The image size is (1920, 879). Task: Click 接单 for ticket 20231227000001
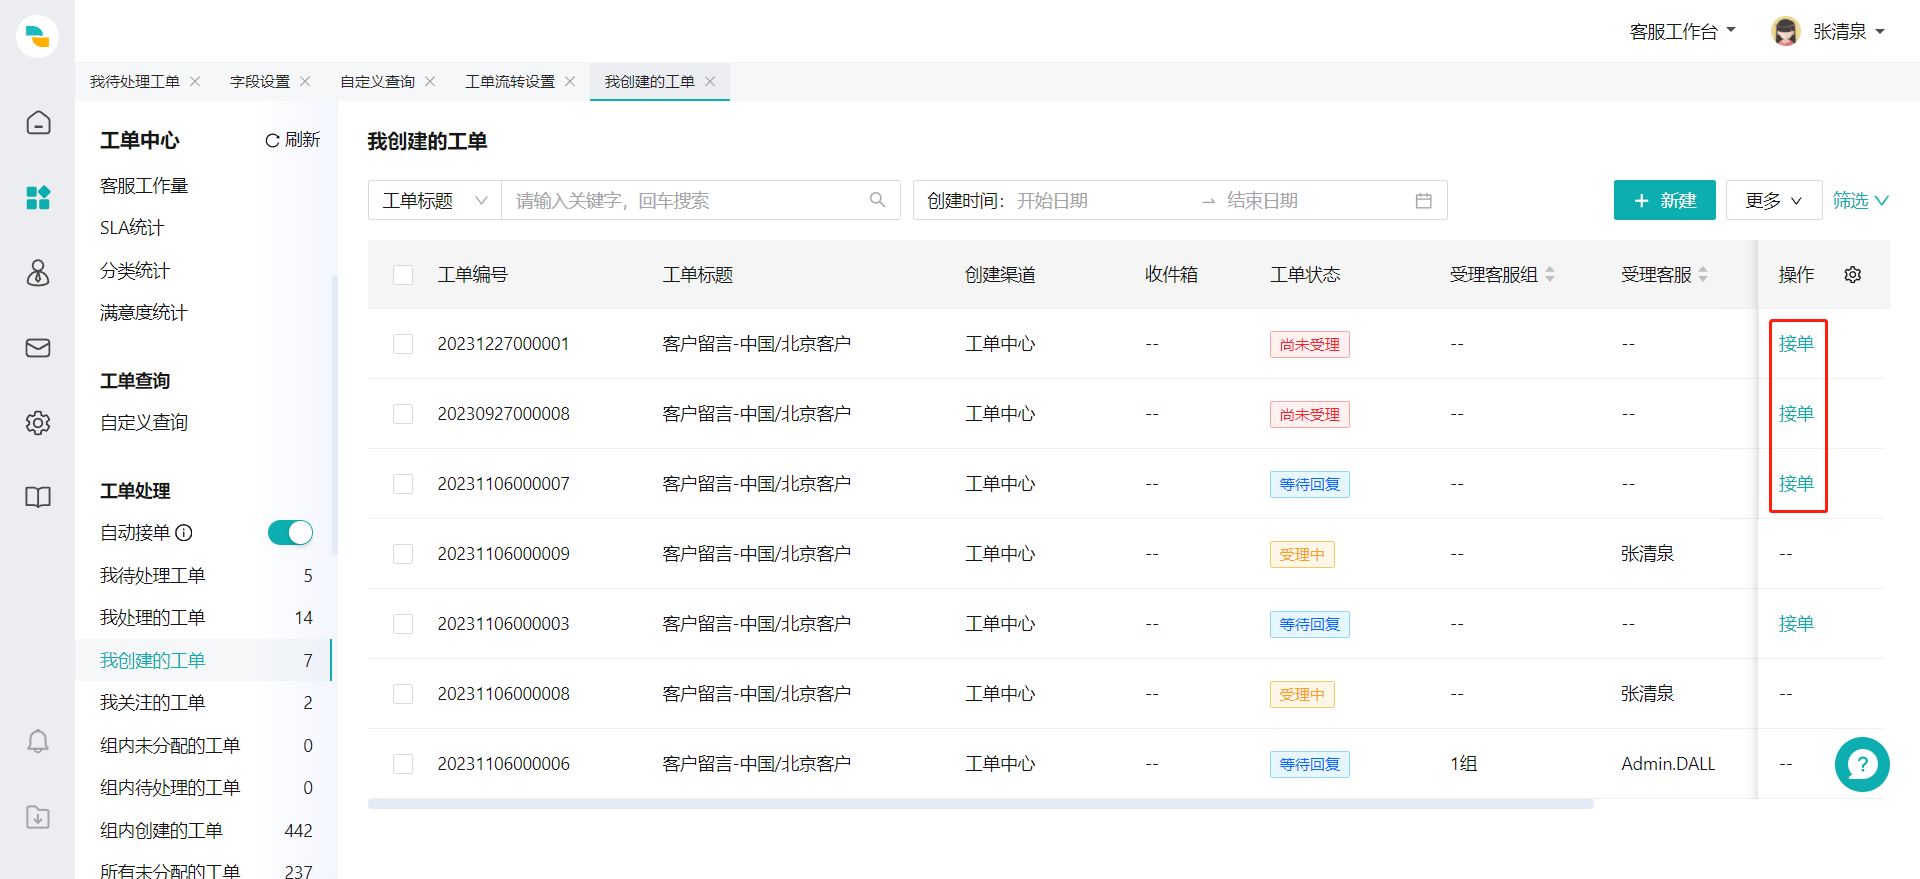(1796, 344)
